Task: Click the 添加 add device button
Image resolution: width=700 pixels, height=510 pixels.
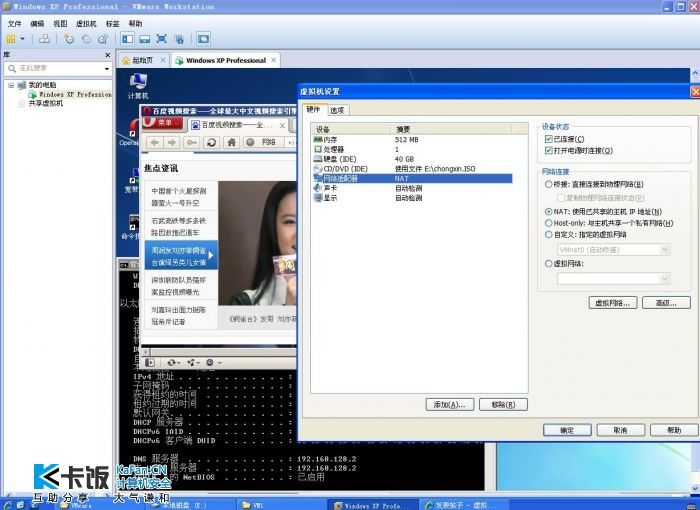Action: coord(450,405)
